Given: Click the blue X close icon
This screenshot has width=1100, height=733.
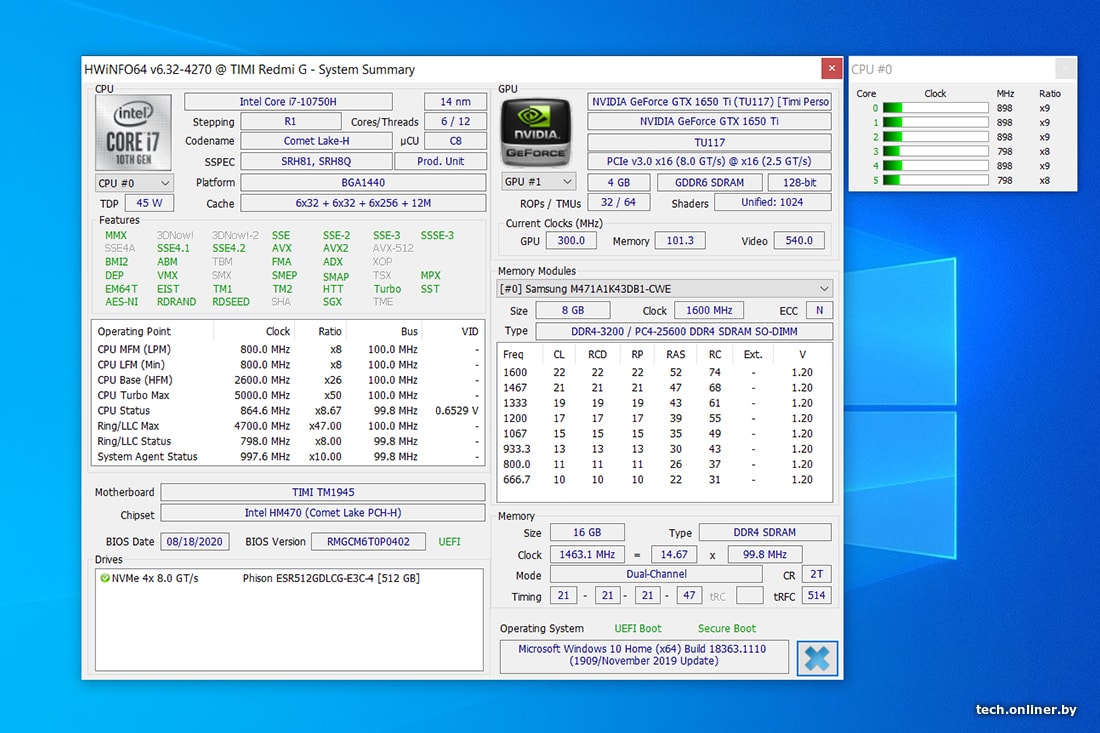Looking at the screenshot, I should (x=817, y=658).
